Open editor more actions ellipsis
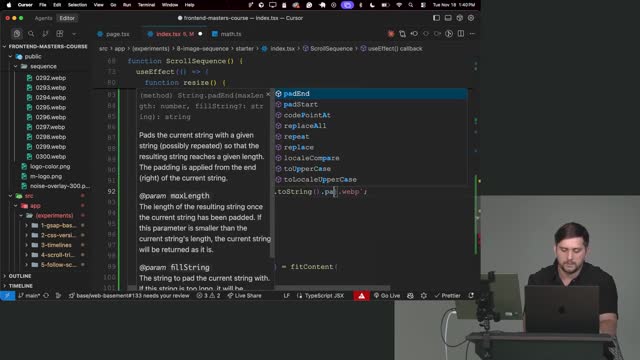 (x=472, y=34)
